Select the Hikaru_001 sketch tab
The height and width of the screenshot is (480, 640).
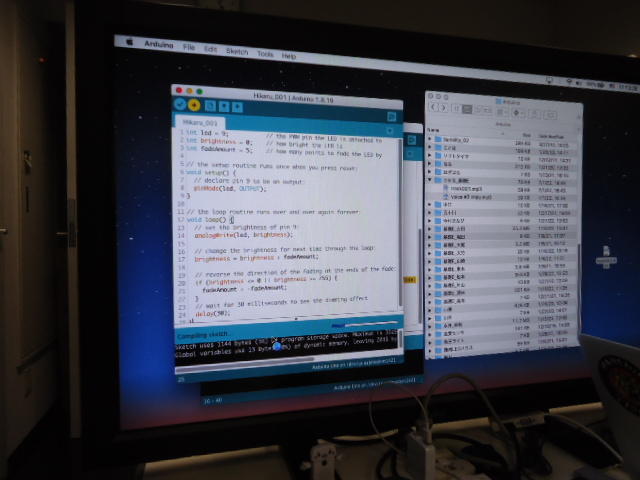(x=199, y=122)
